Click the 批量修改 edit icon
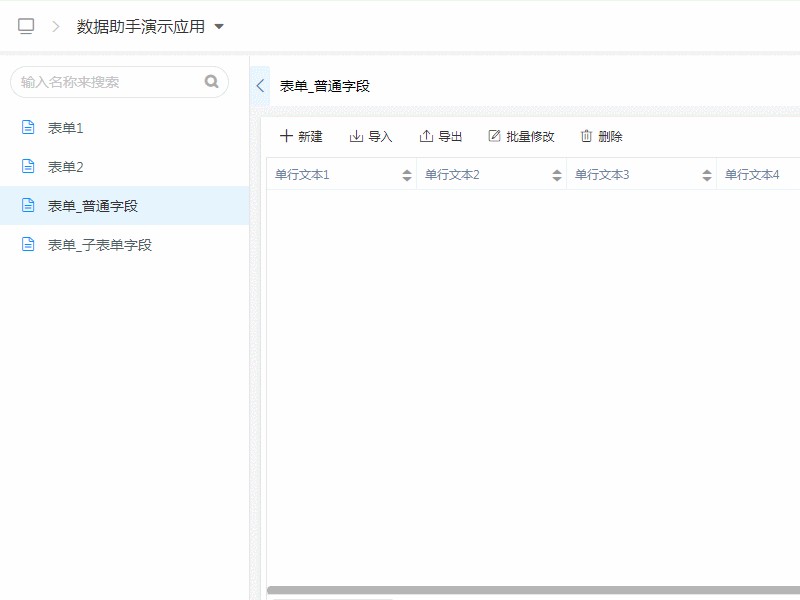The image size is (800, 600). [x=494, y=136]
